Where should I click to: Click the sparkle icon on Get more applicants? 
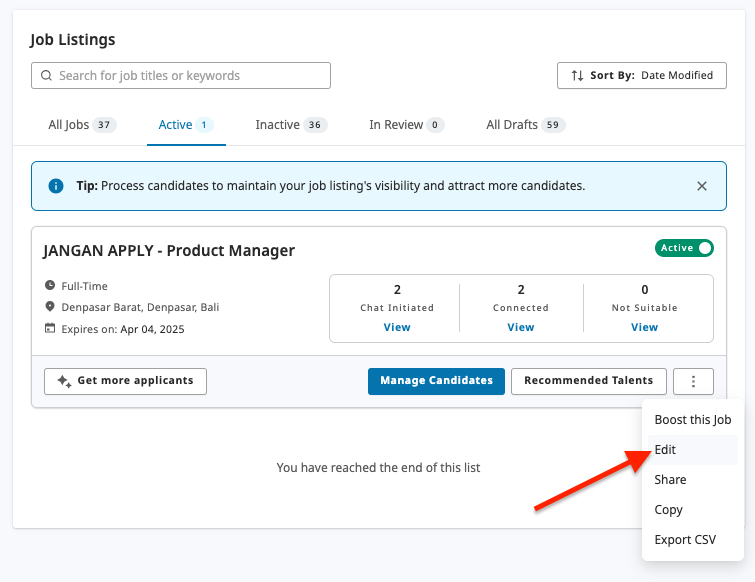(64, 381)
